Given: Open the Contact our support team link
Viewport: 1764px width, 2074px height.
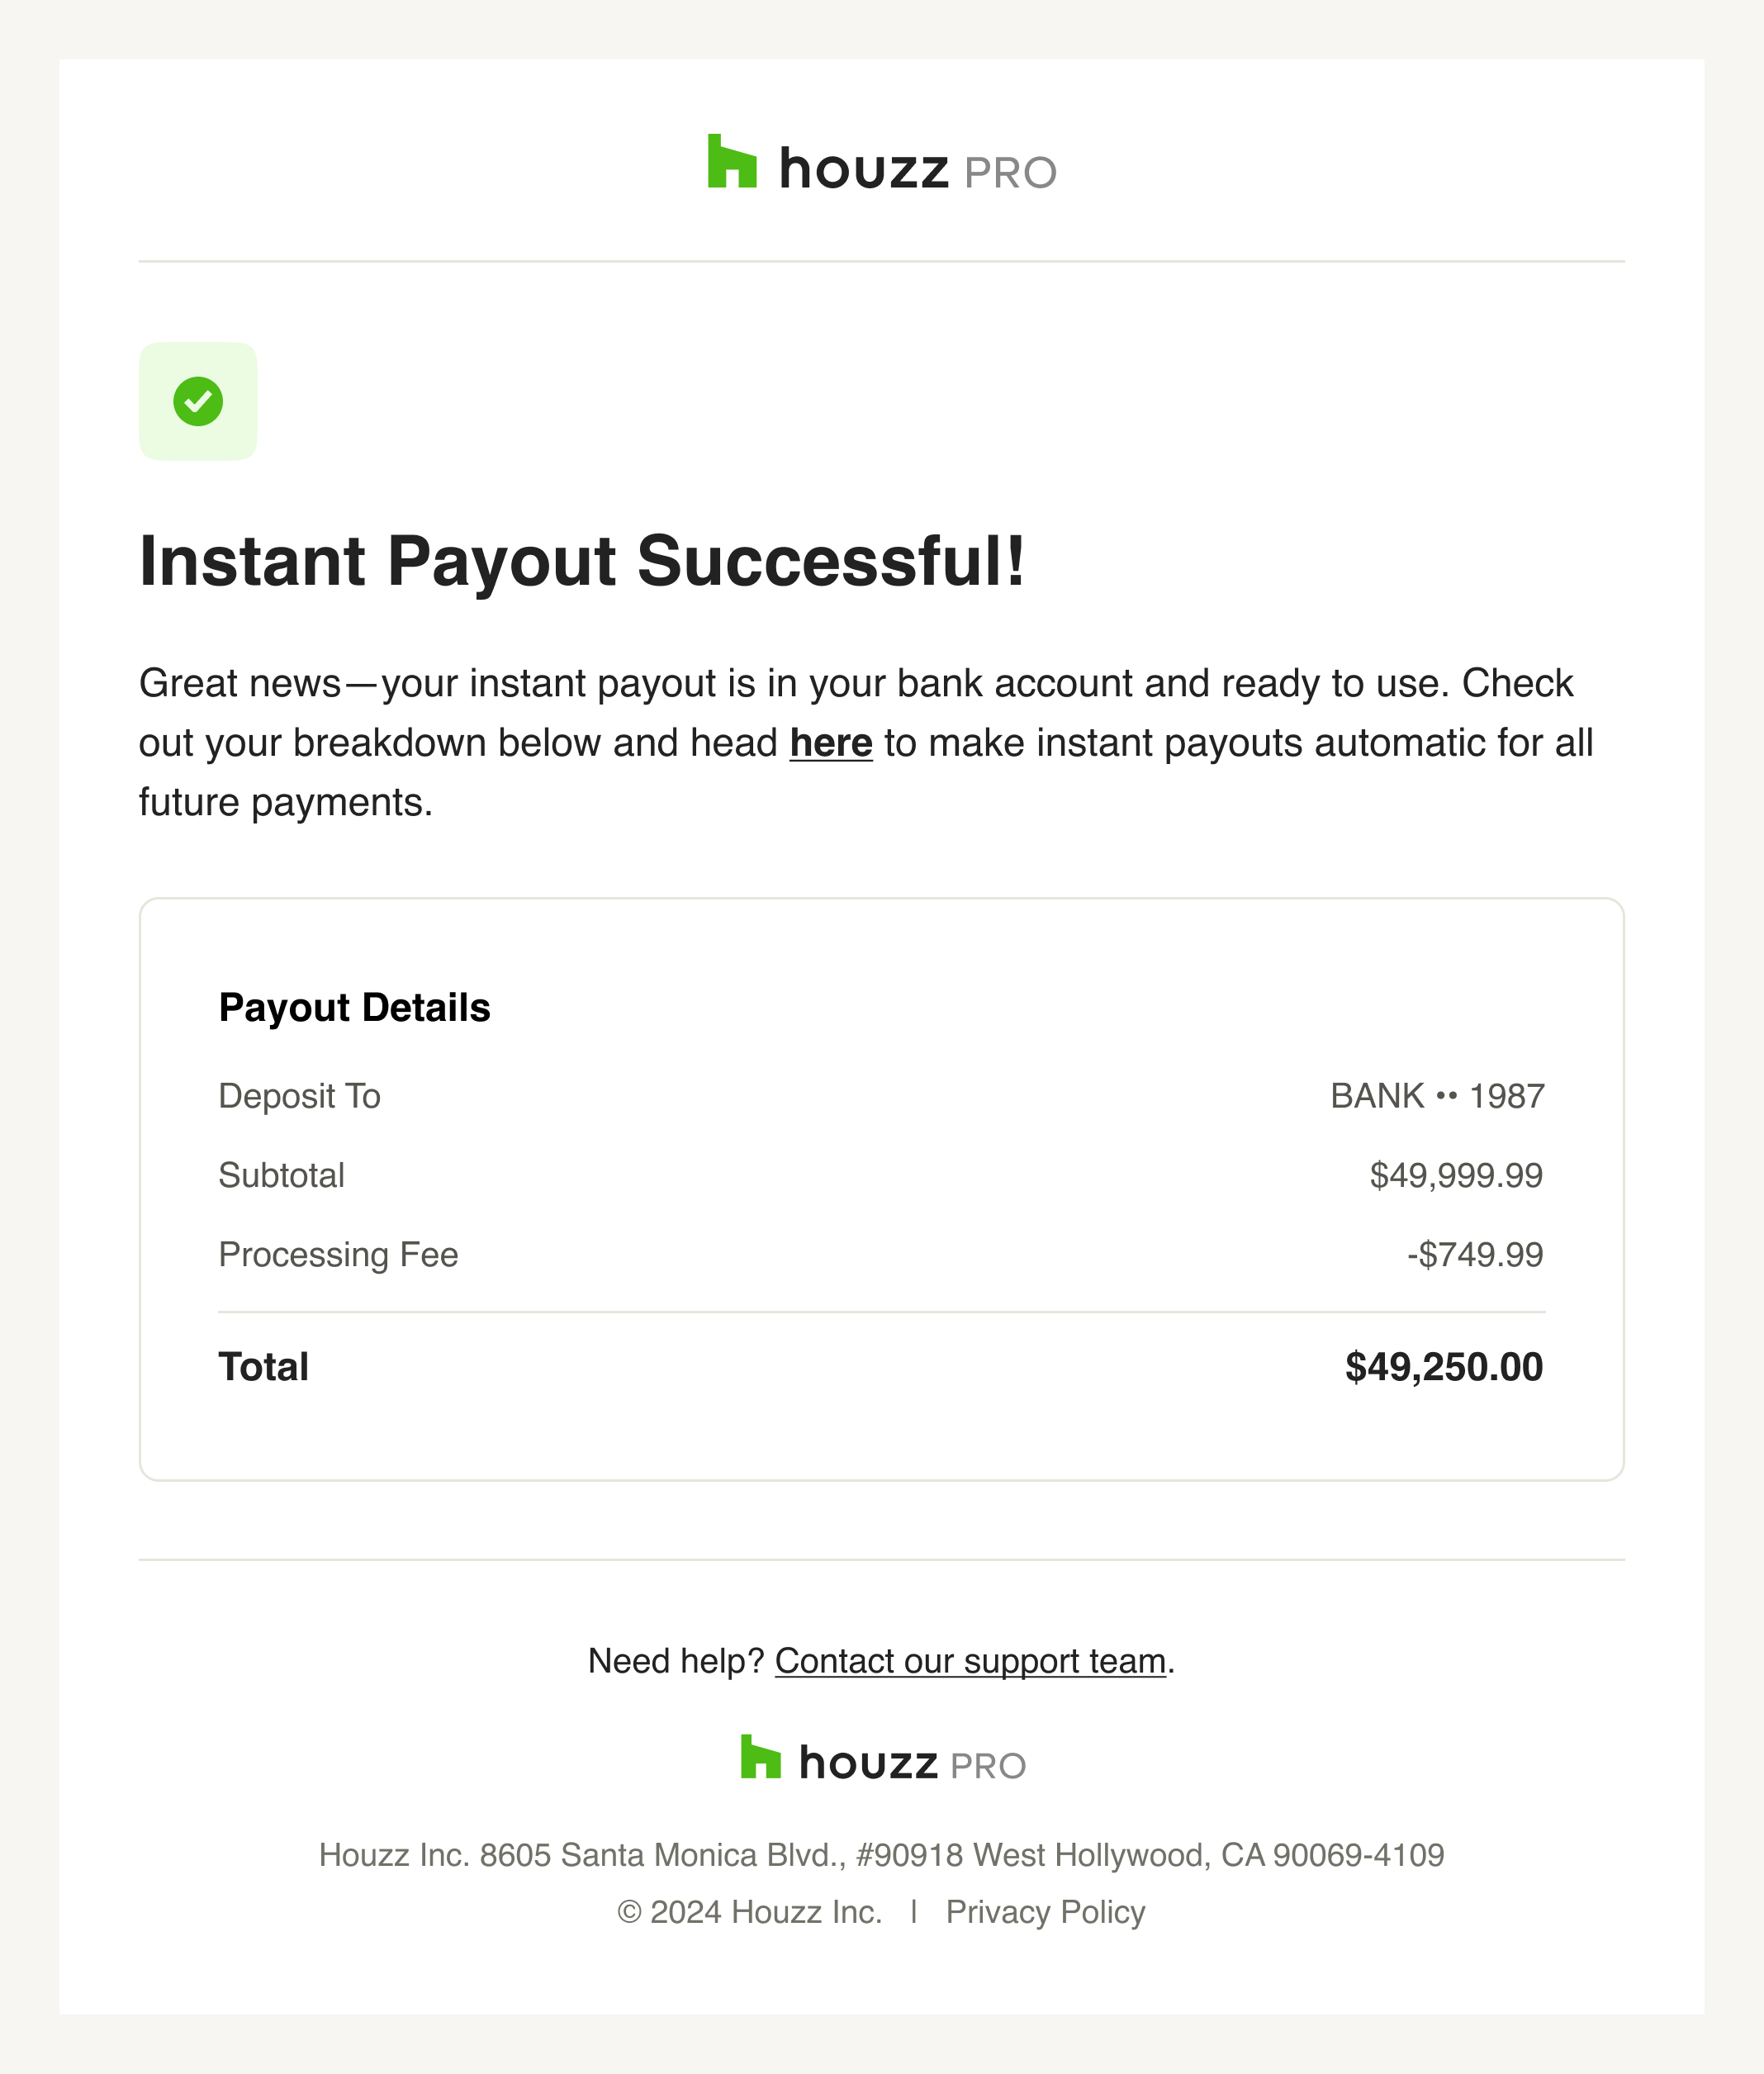Looking at the screenshot, I should click(x=970, y=1661).
